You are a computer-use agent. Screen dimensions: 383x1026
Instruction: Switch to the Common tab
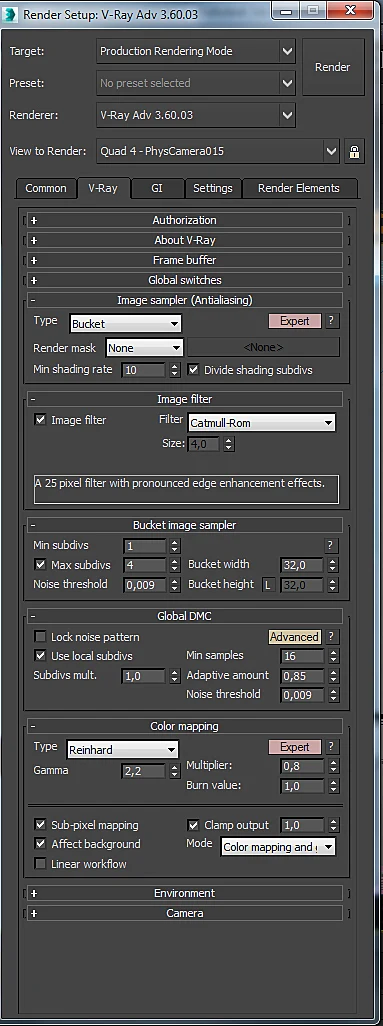46,188
